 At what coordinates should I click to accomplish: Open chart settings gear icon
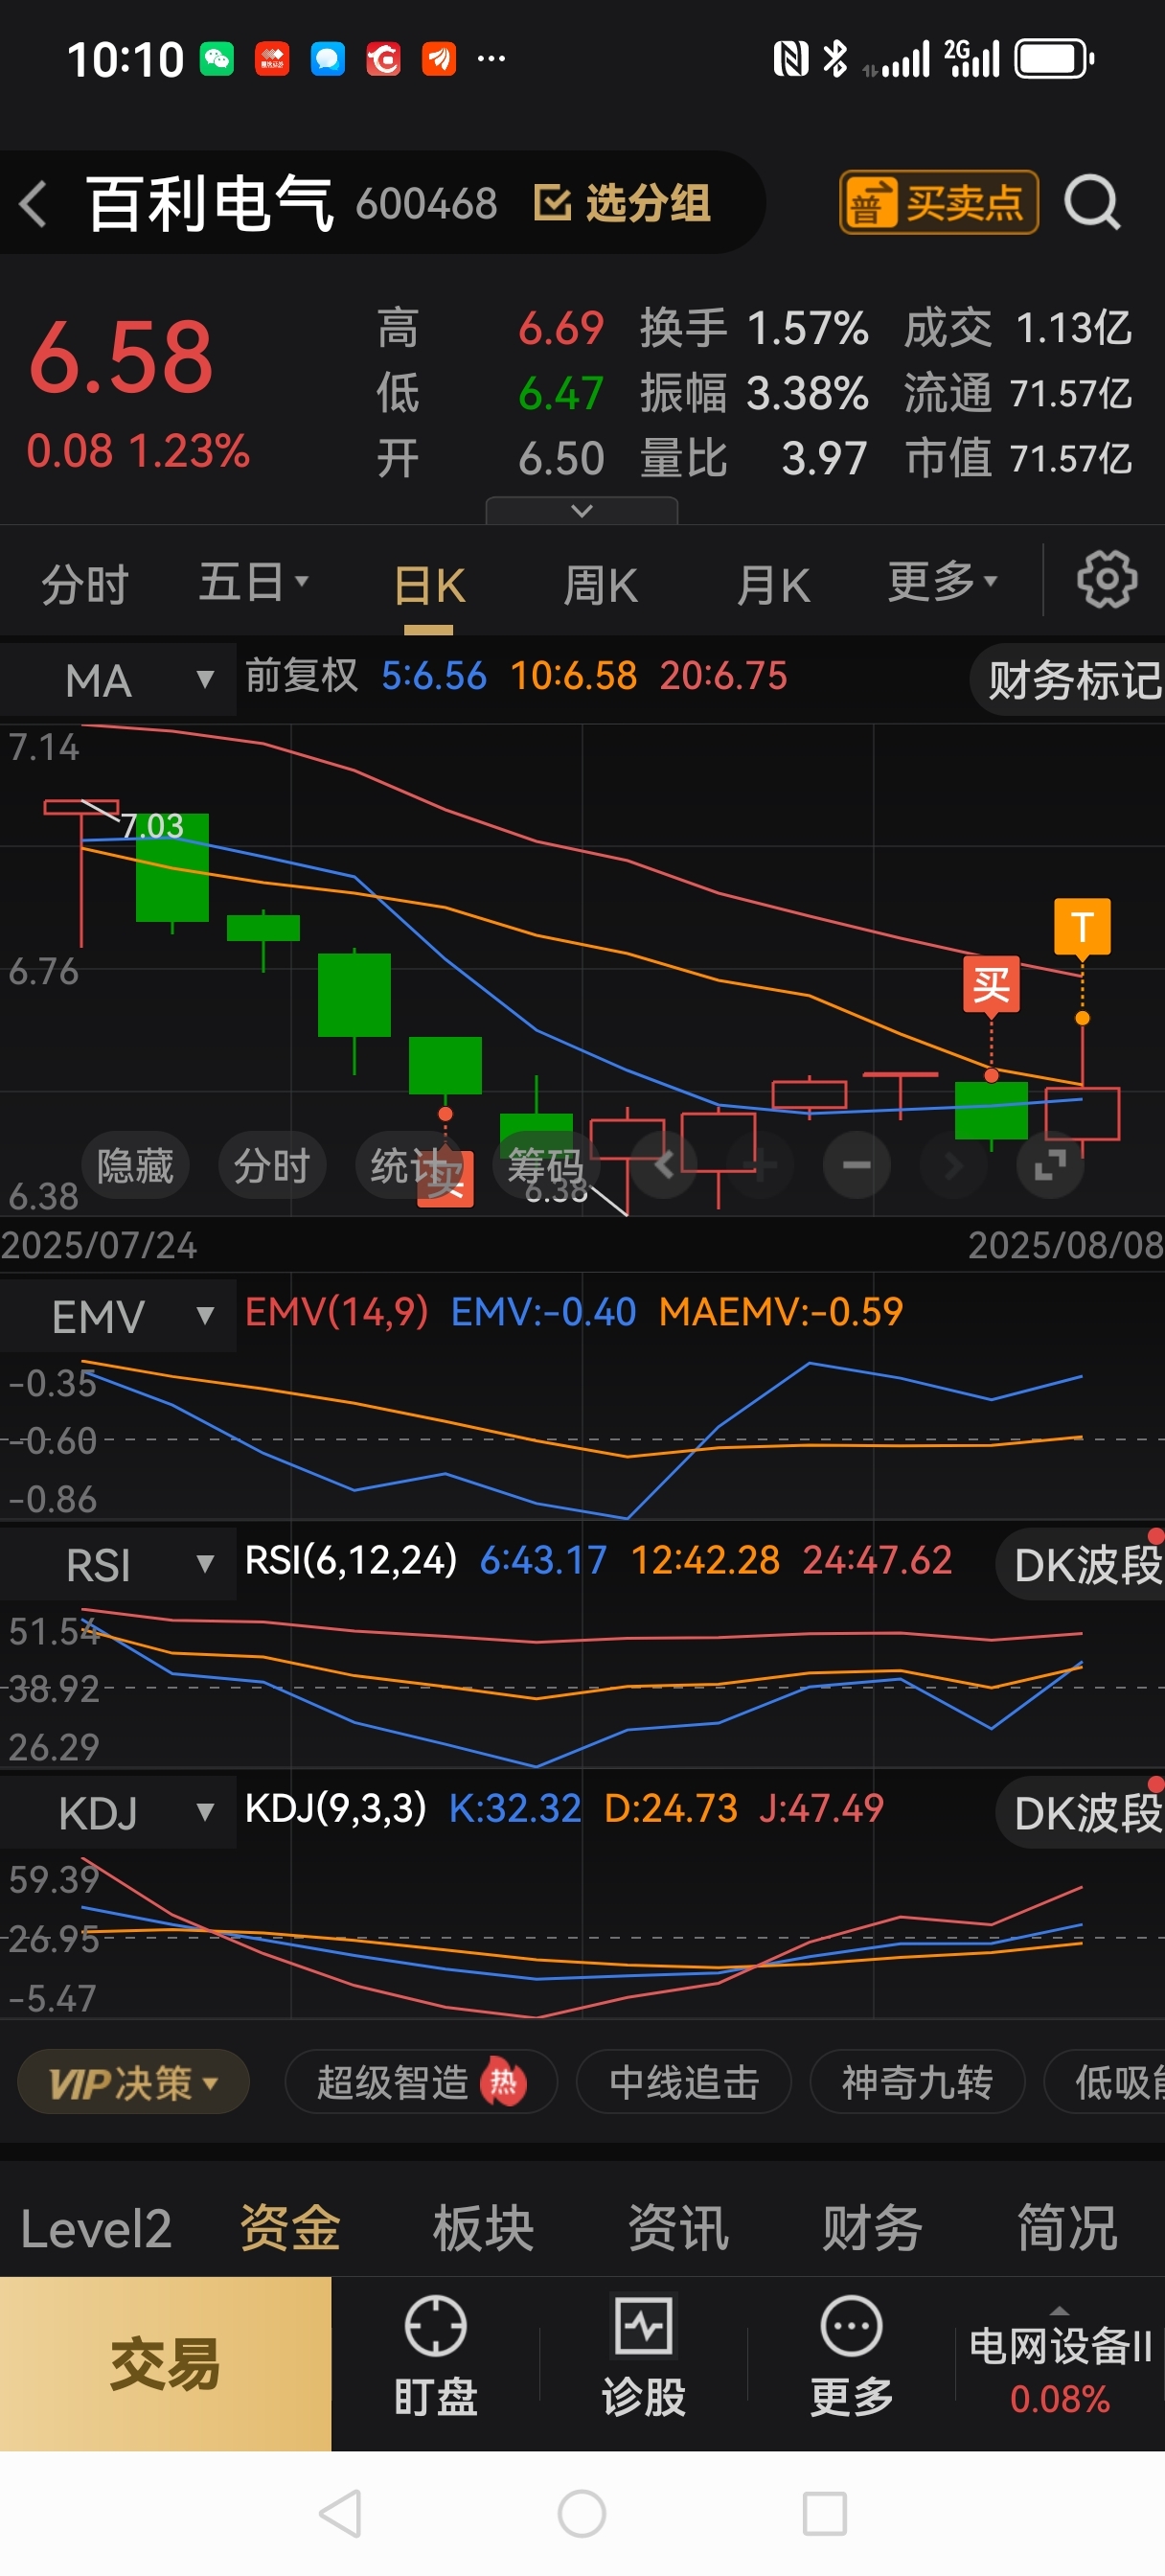[1106, 579]
